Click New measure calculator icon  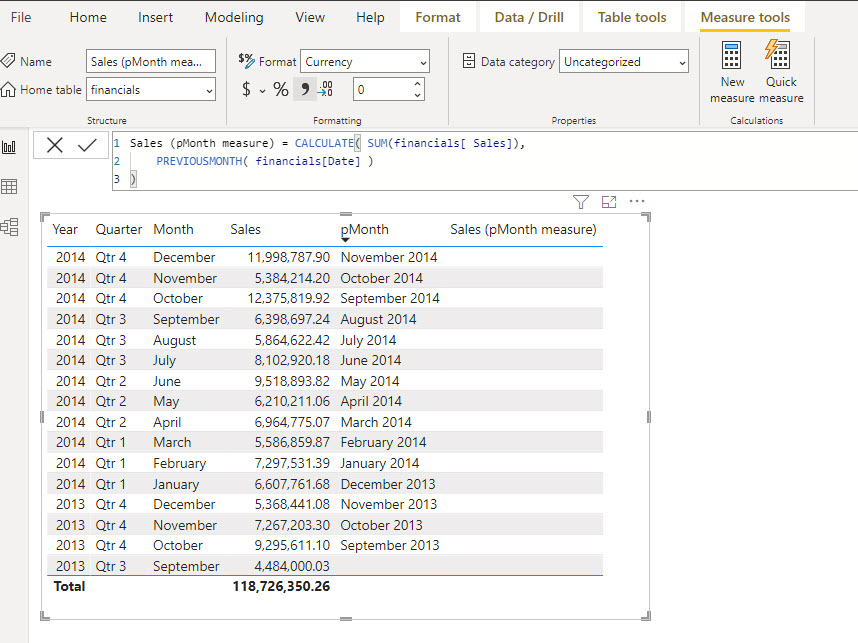(x=732, y=55)
